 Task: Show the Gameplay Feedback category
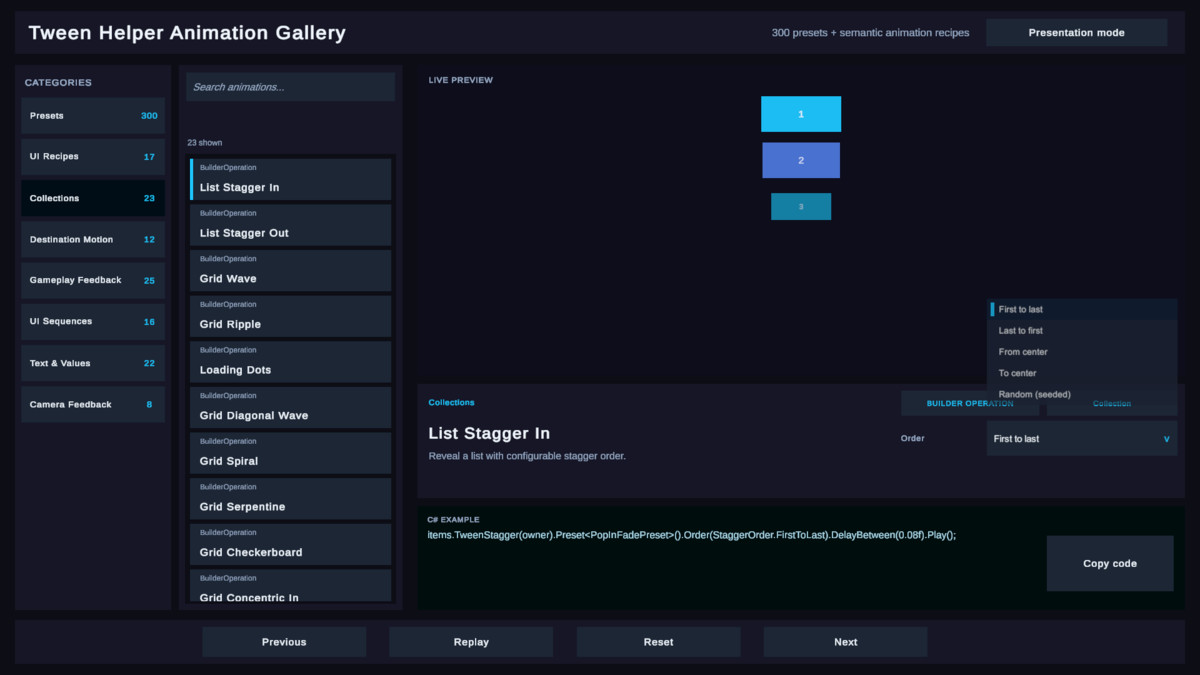click(x=93, y=281)
